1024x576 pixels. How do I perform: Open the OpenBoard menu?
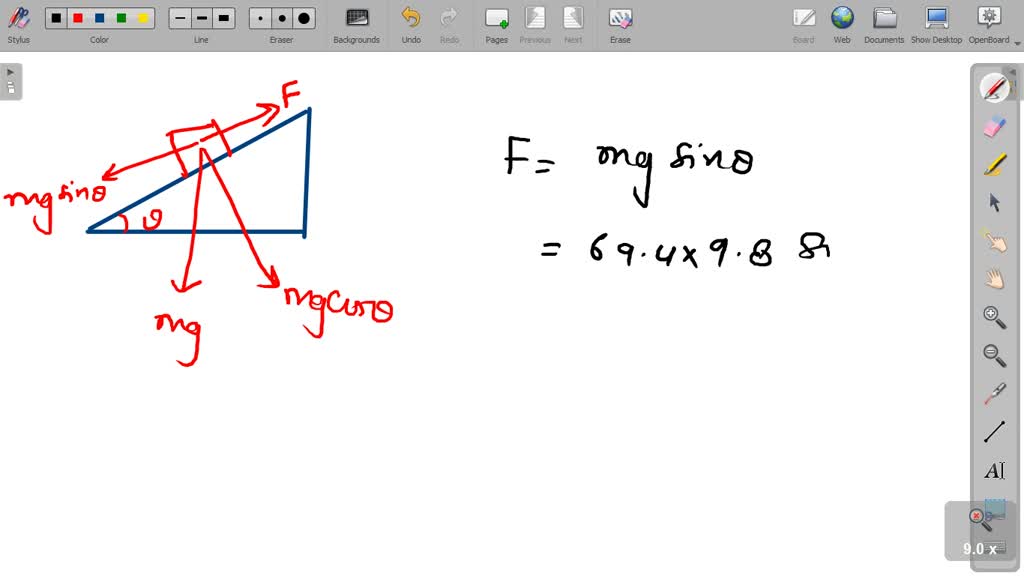click(x=988, y=24)
